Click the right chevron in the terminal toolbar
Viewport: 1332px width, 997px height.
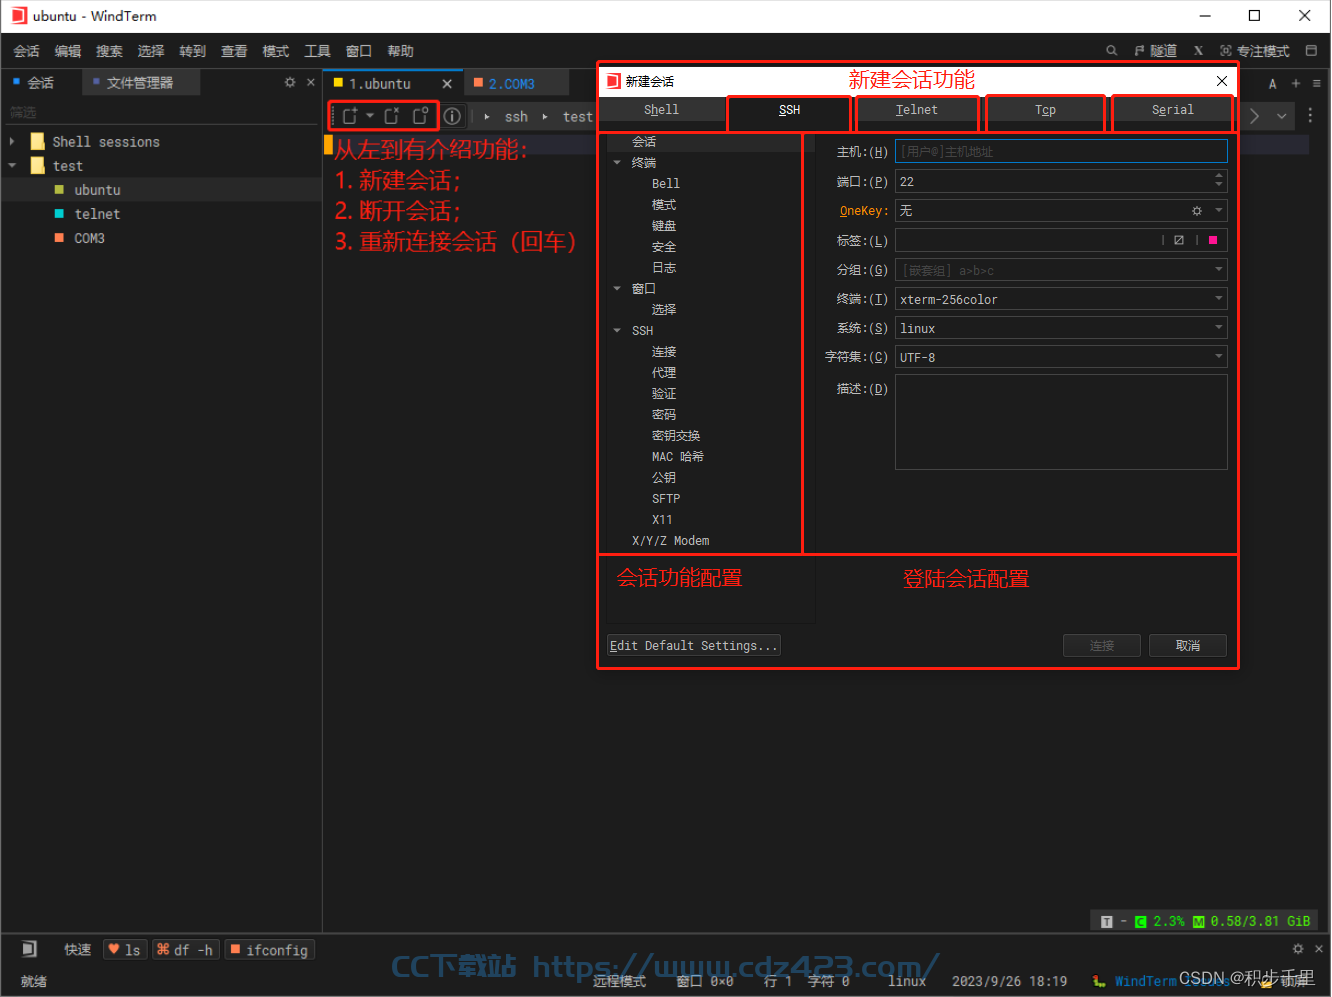[1254, 116]
